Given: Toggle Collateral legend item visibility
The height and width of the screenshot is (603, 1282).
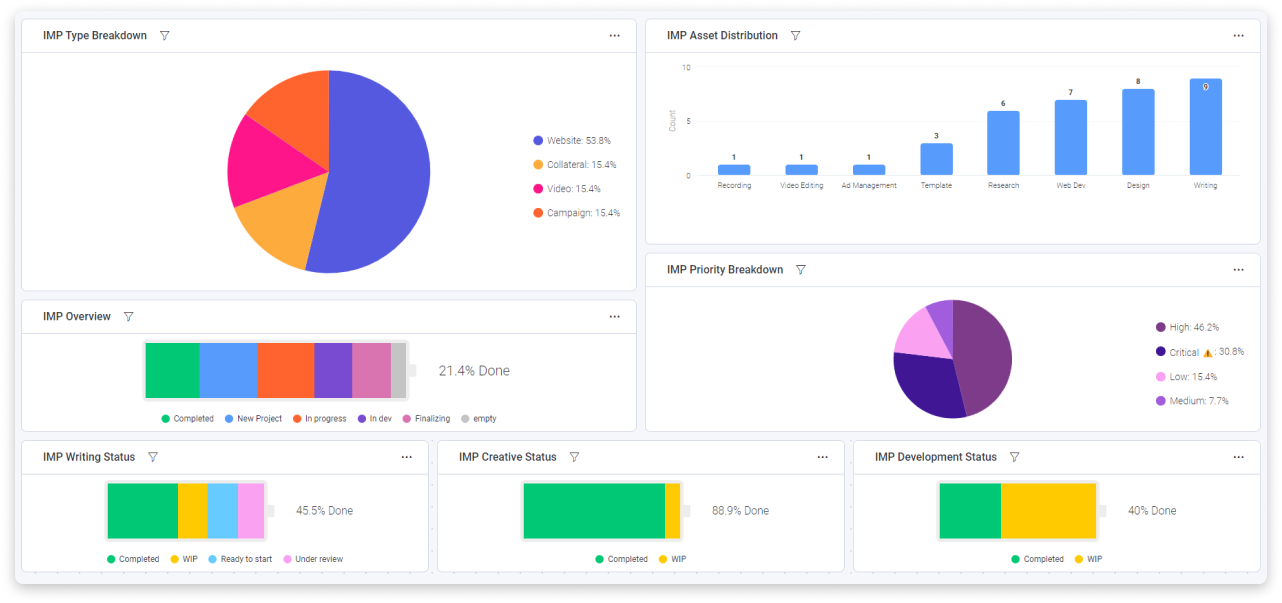Looking at the screenshot, I should pos(575,165).
